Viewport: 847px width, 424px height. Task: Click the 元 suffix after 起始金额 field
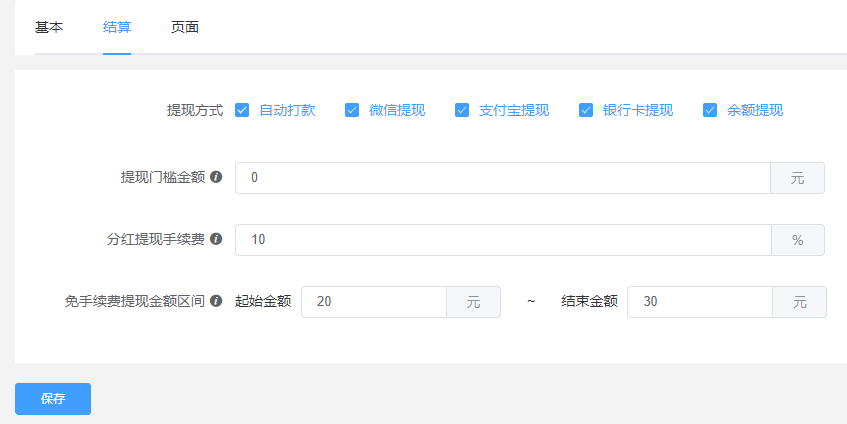coord(474,302)
